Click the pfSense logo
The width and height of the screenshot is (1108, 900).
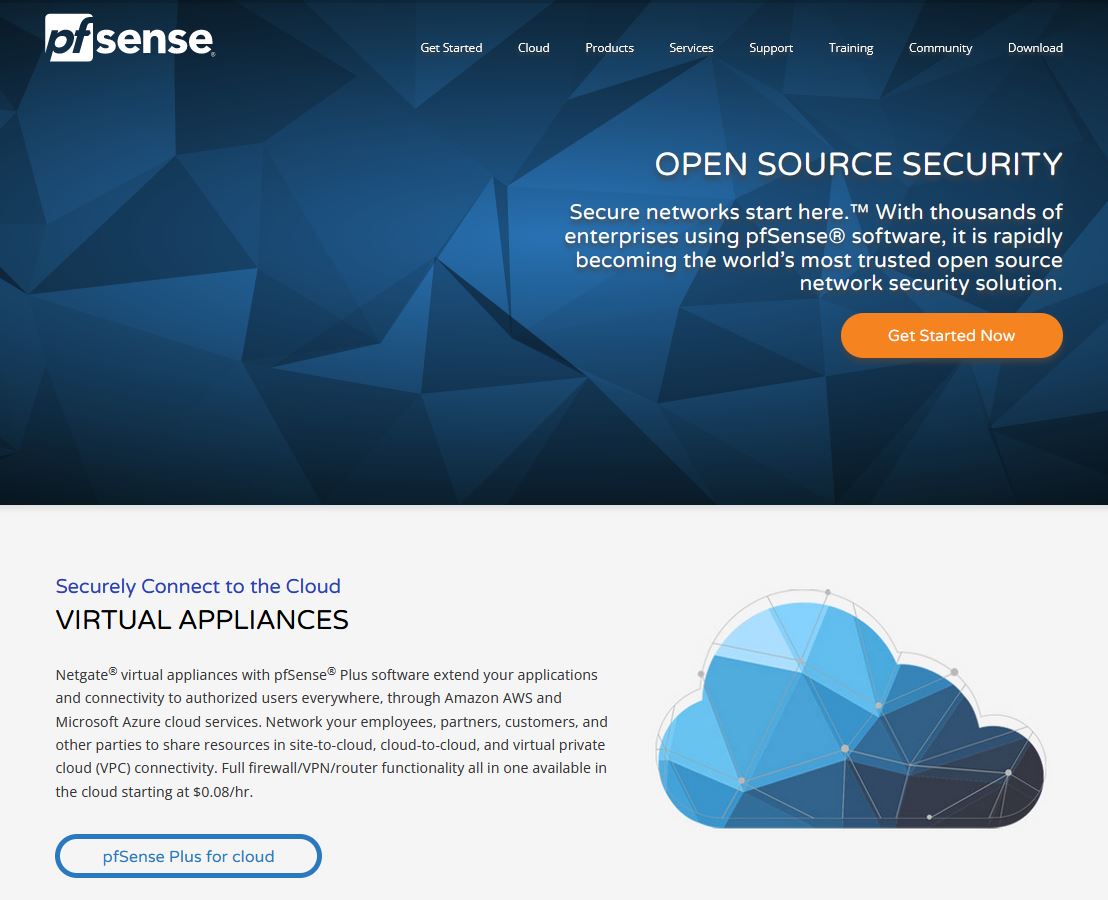[x=130, y=37]
